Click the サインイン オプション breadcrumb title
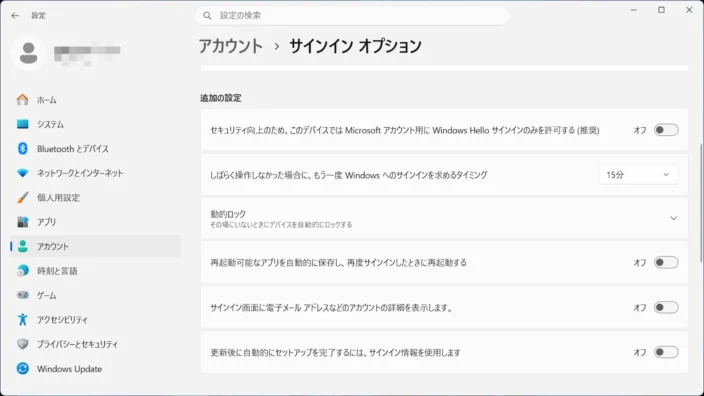This screenshot has height=396, width=704. click(355, 46)
